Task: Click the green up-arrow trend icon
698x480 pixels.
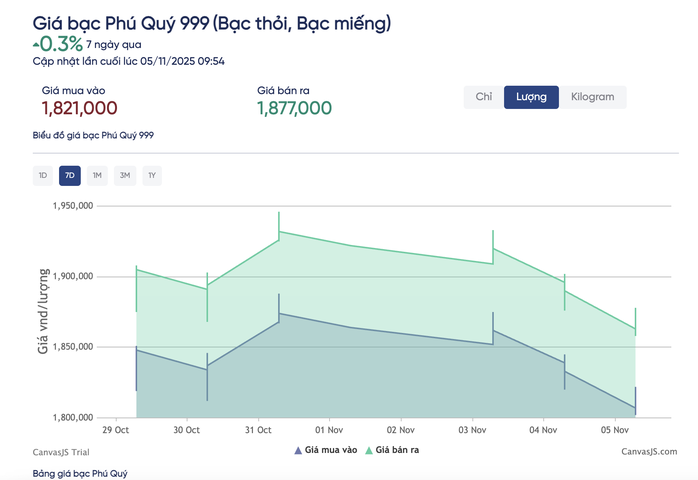Action: (x=37, y=45)
